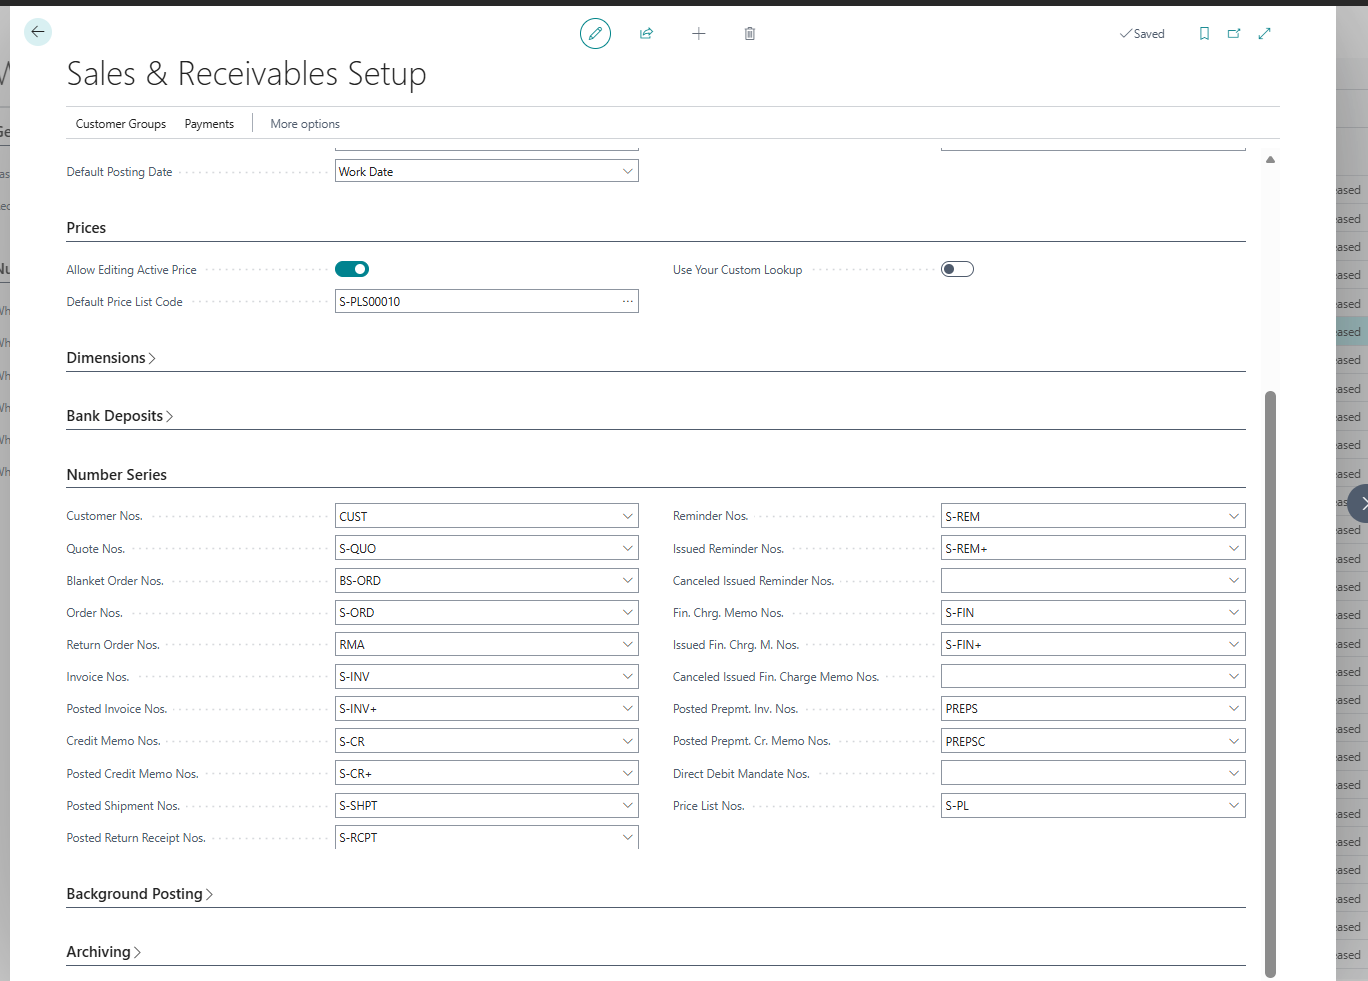Image resolution: width=1368 pixels, height=981 pixels.
Task: Click the scrollbar up arrow
Action: (x=1270, y=160)
